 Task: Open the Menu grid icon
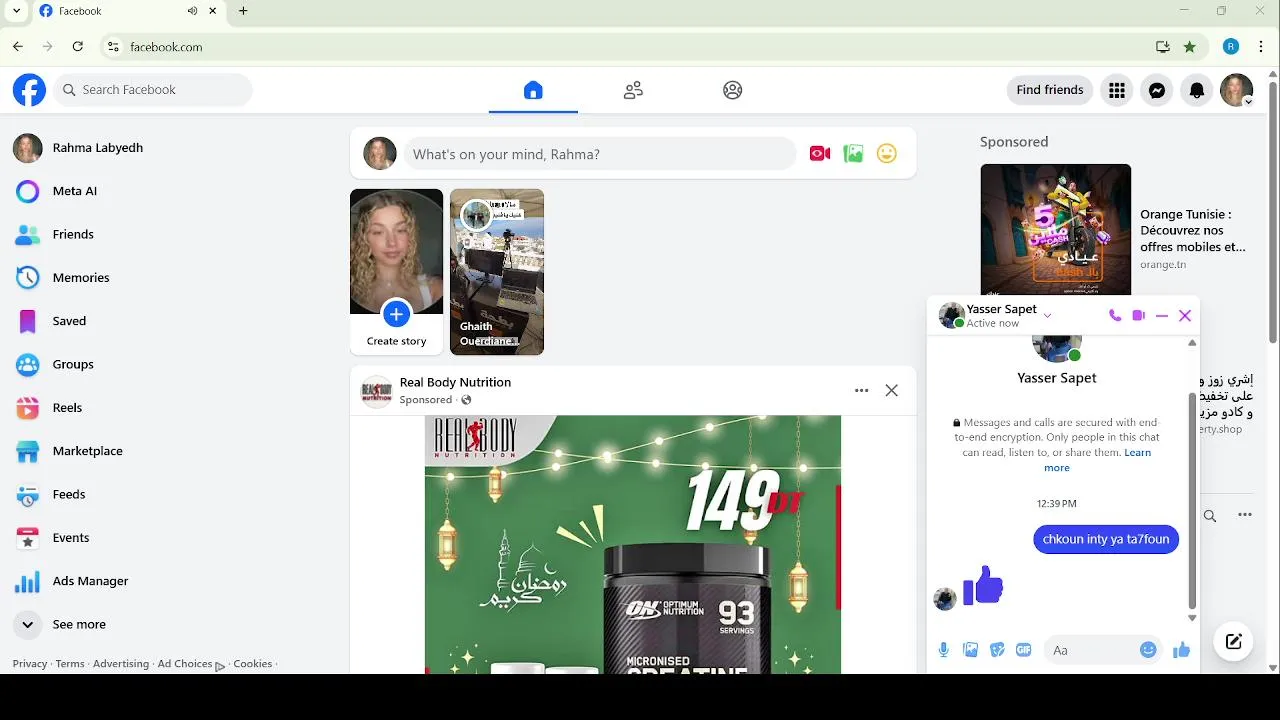(x=1117, y=90)
